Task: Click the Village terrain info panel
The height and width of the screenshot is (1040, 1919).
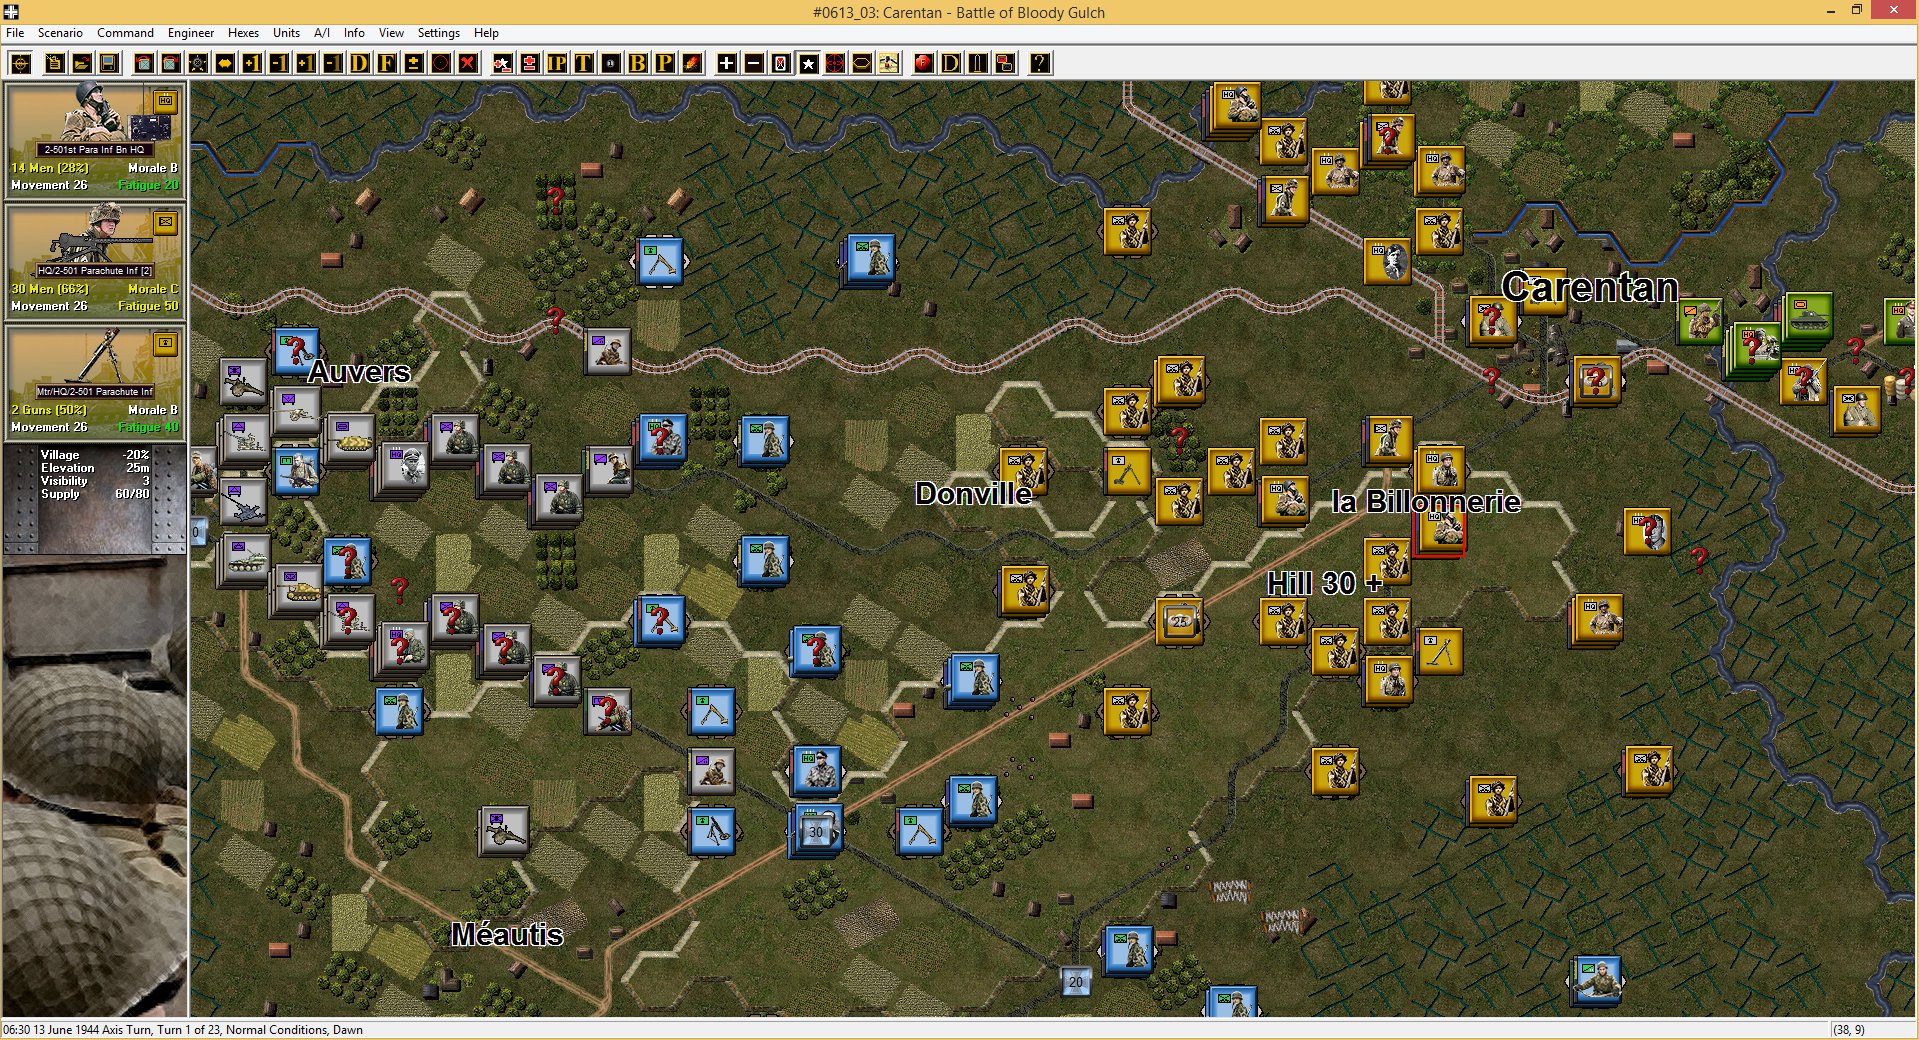Action: pos(95,497)
